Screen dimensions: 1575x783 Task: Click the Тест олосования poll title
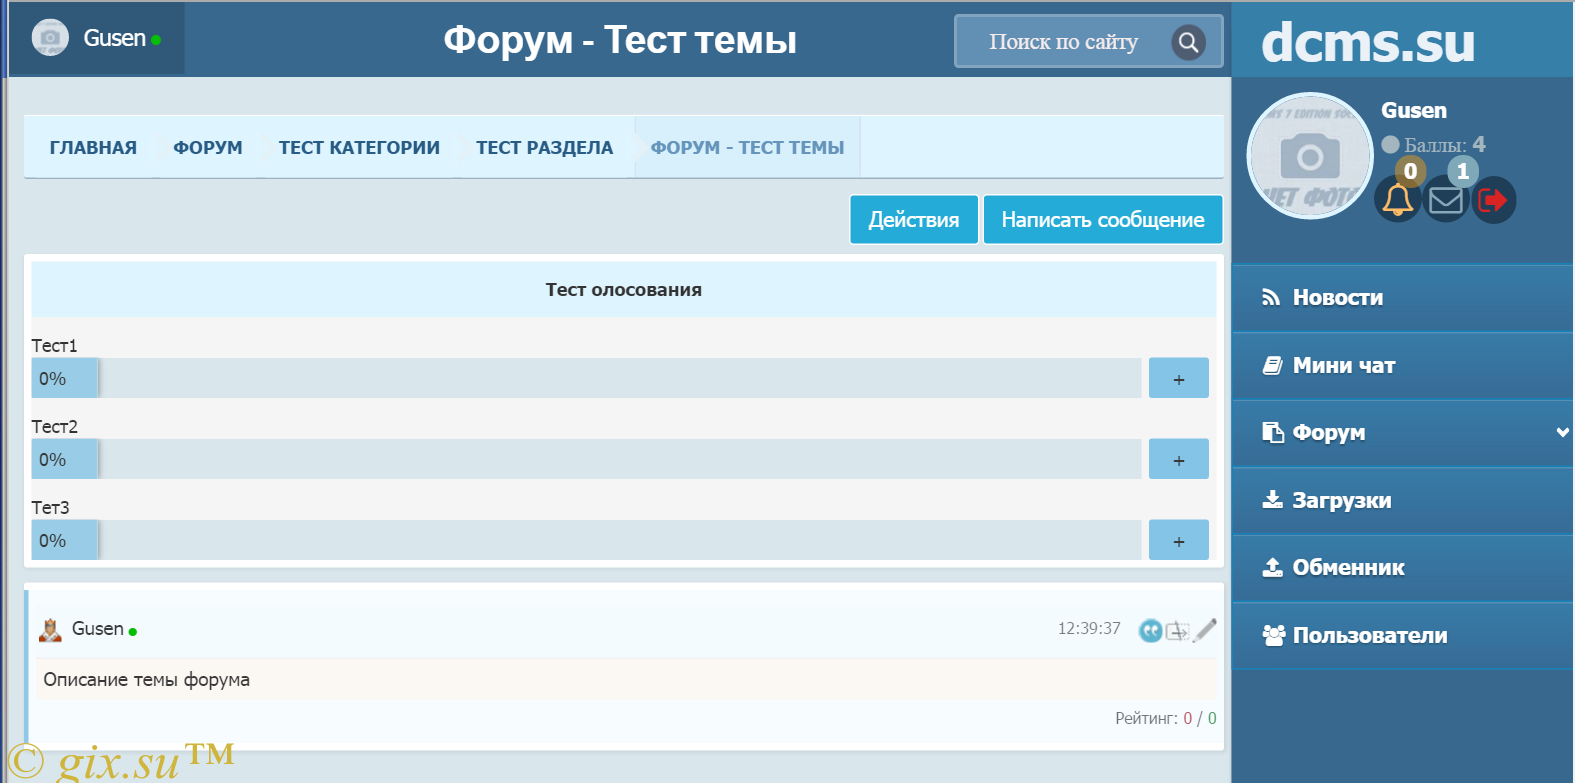coord(624,290)
